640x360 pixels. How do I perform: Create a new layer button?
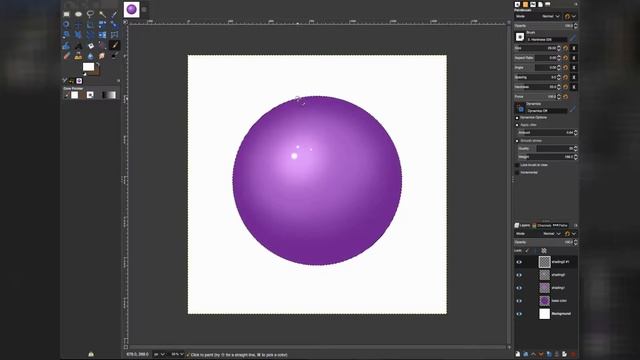coord(518,354)
